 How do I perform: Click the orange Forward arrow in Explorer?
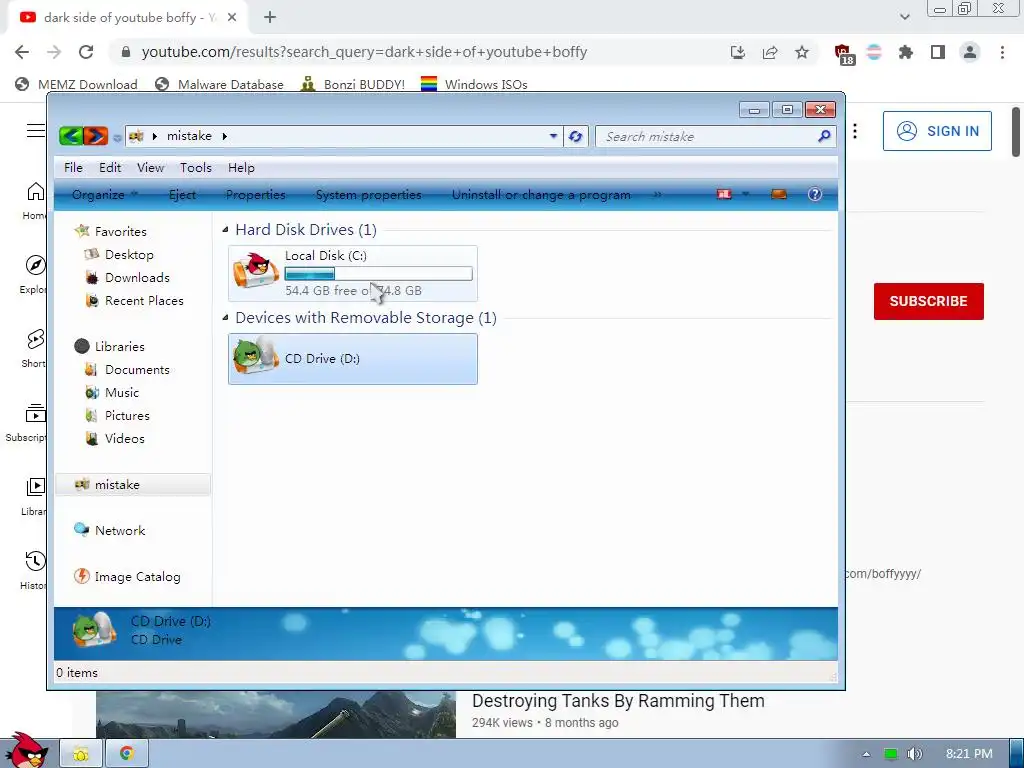(95, 136)
